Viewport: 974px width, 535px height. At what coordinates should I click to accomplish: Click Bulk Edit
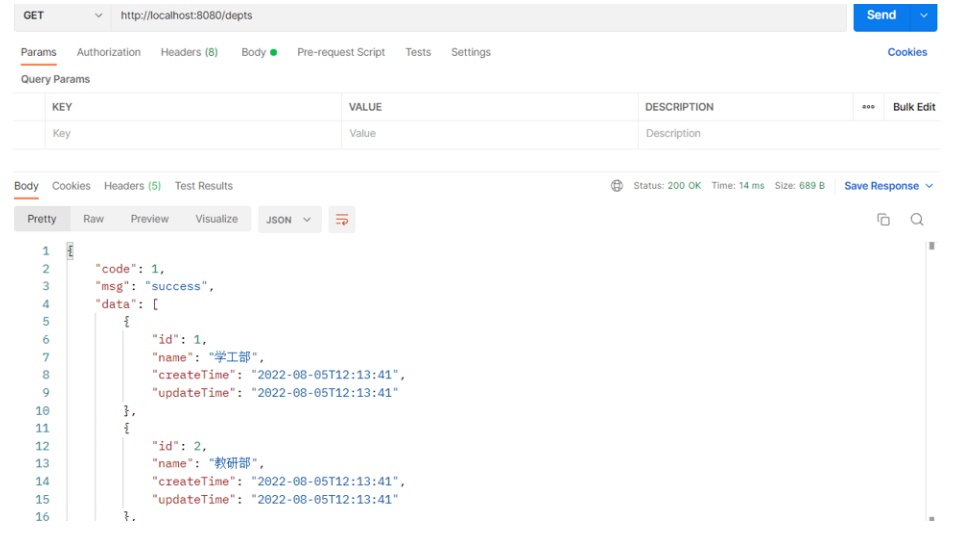pyautogui.click(x=914, y=107)
